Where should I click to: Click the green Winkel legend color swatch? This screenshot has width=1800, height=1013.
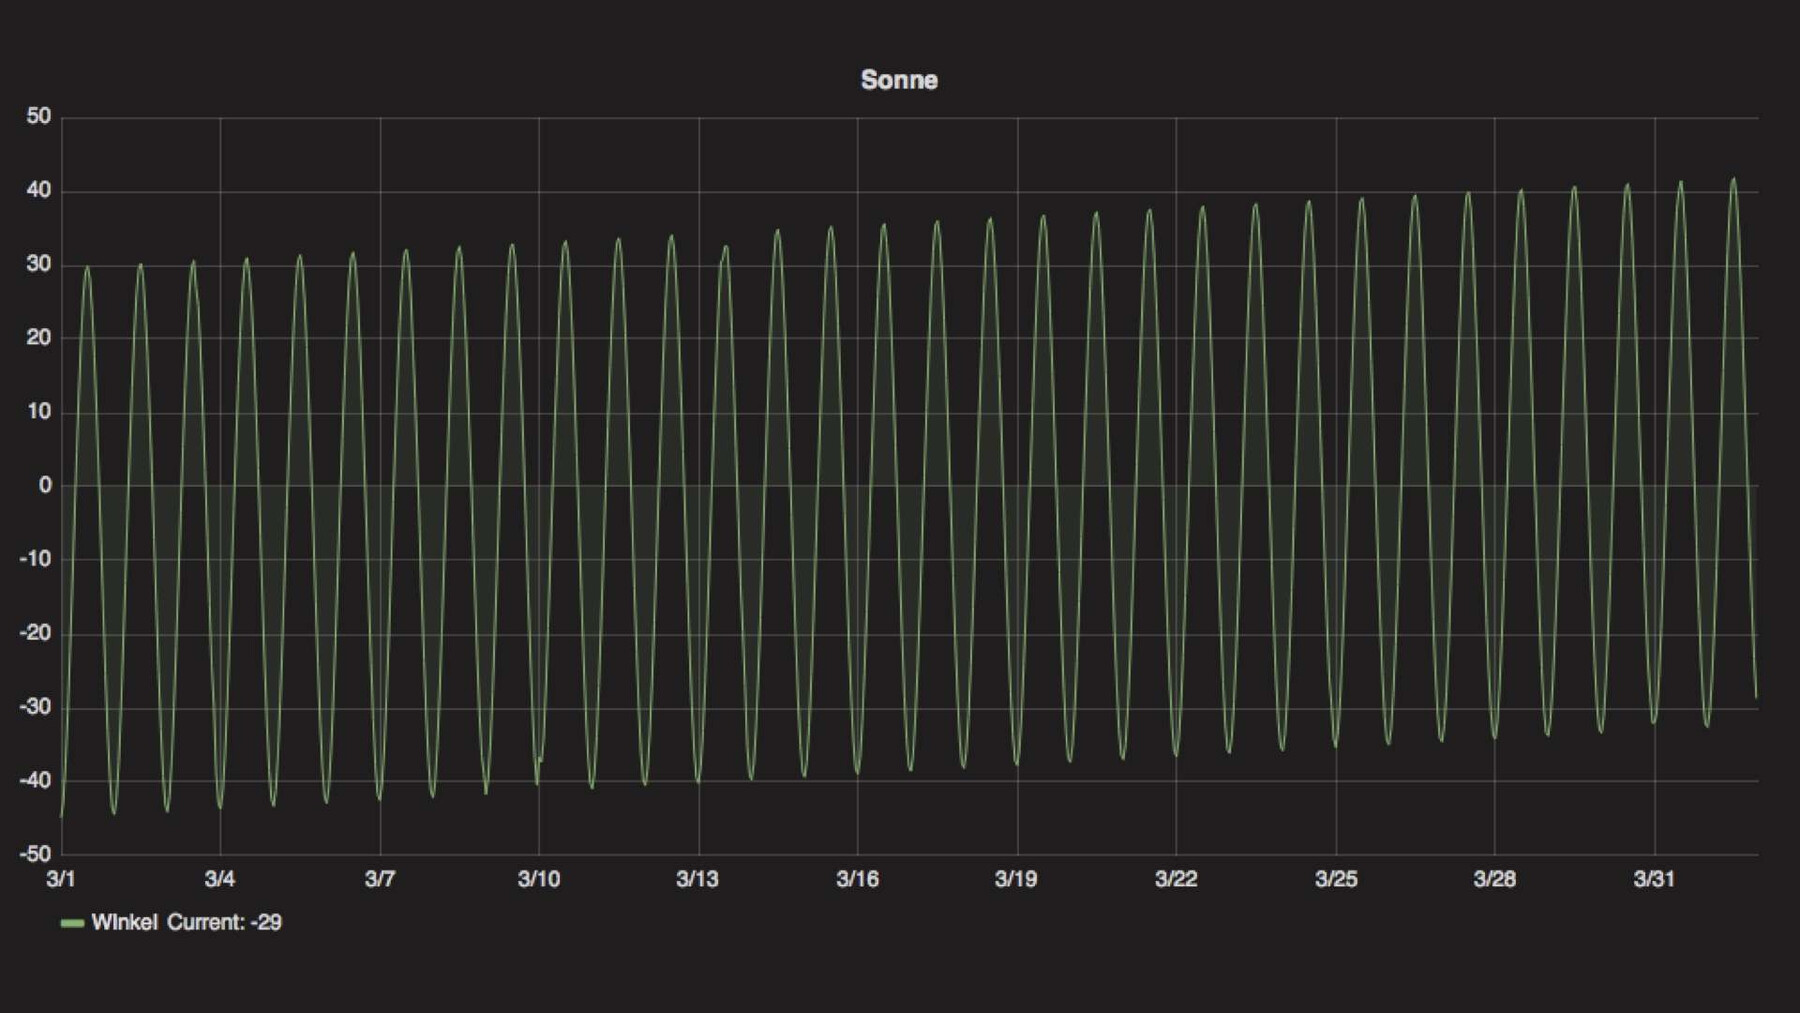(72, 923)
